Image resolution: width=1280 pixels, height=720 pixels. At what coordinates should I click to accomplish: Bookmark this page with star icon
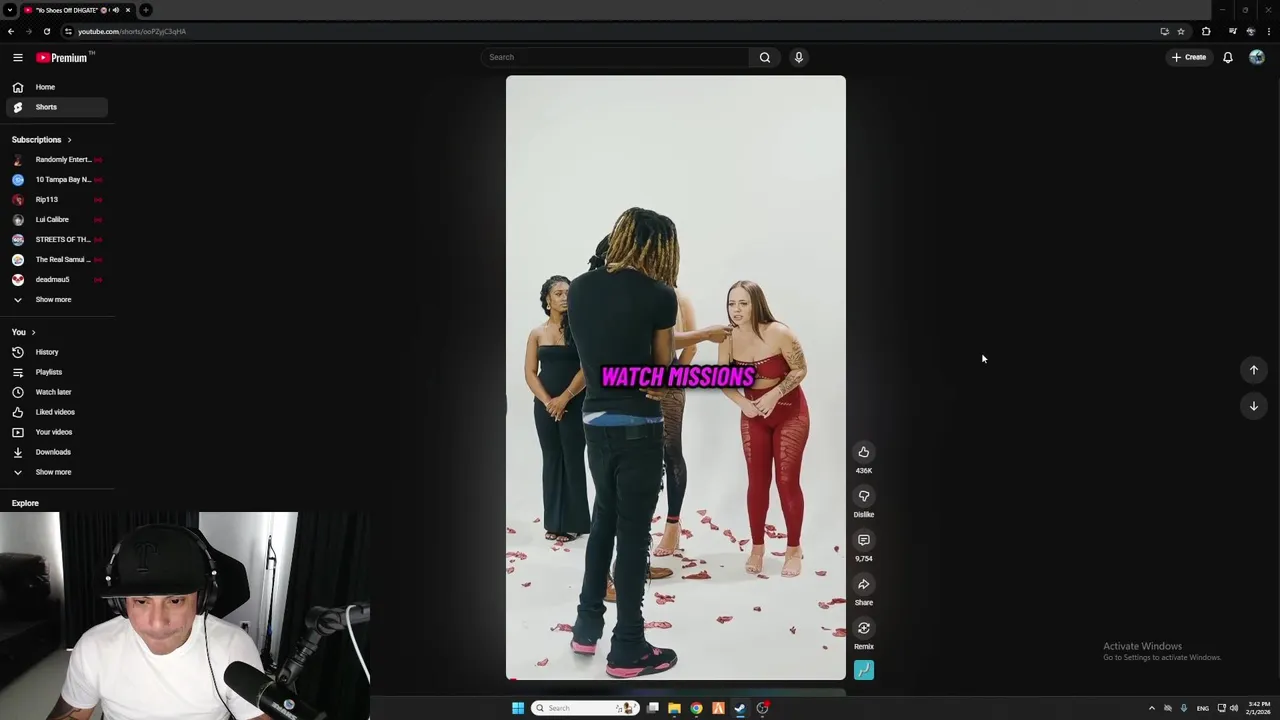point(1181,31)
